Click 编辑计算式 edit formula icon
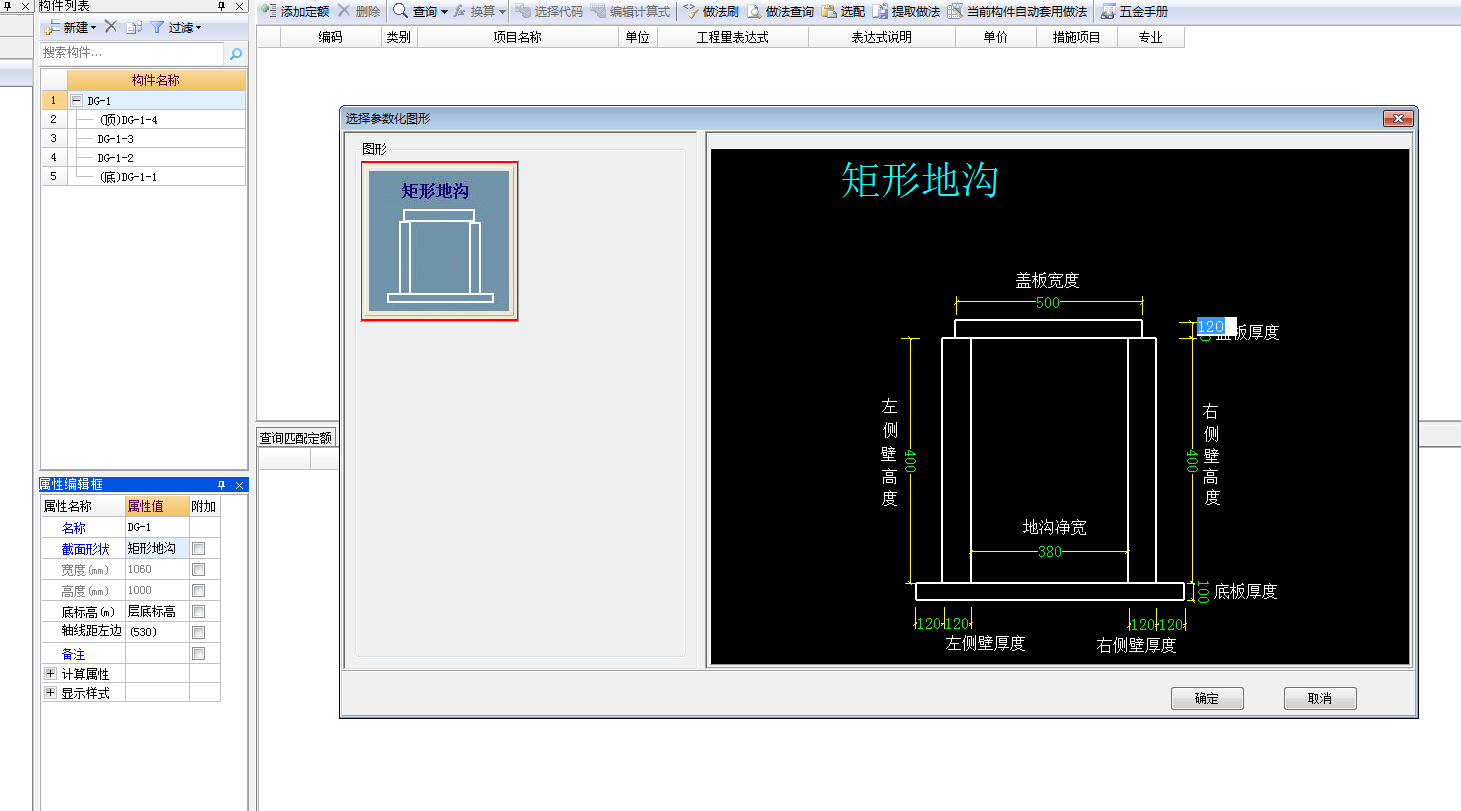Screen dimensions: 1461x811 point(598,12)
